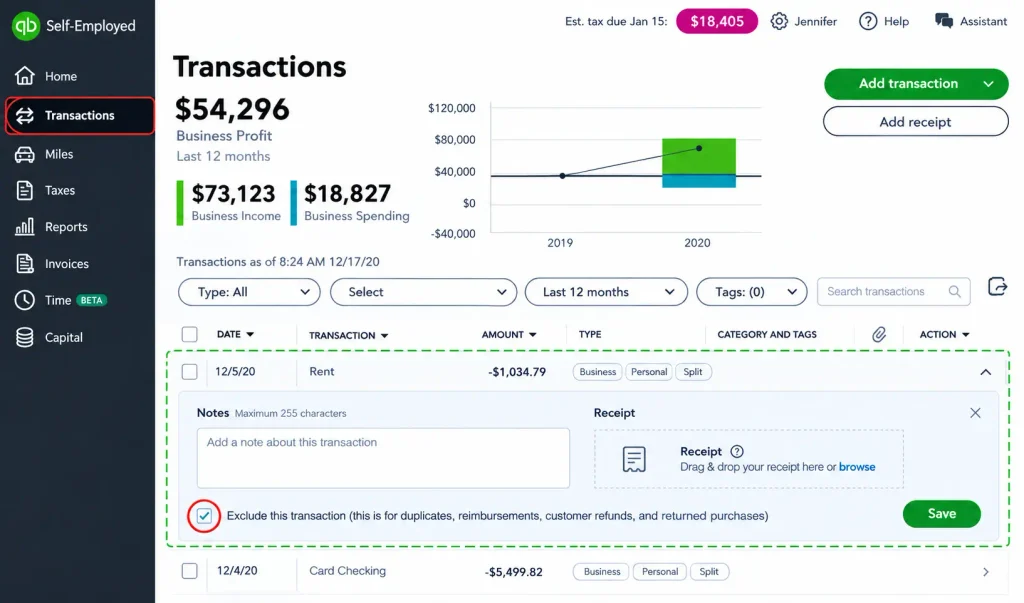Image resolution: width=1024 pixels, height=603 pixels.
Task: Click the Transactions arrows icon
Action: (25, 116)
